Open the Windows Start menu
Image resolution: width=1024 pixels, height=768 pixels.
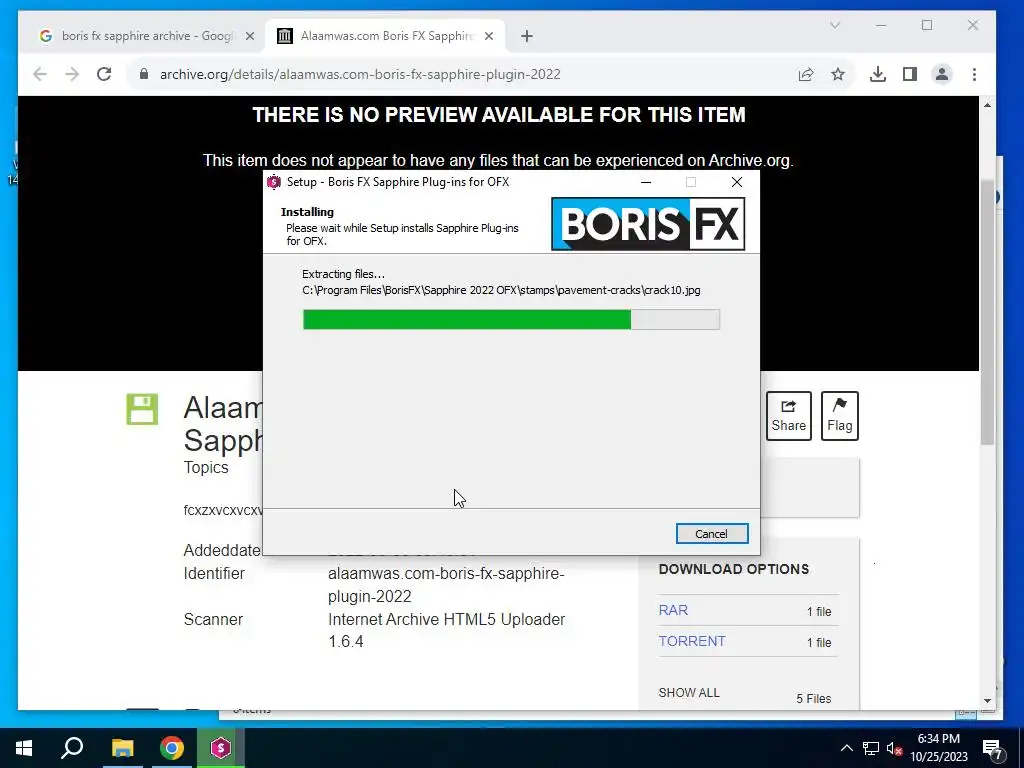(x=24, y=748)
